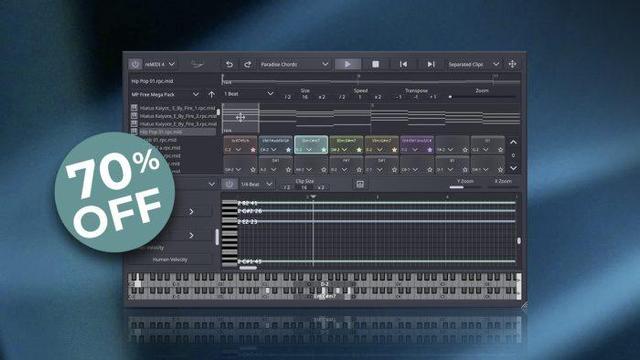
Task: Double Speed with the x2 button
Action: coord(378,97)
